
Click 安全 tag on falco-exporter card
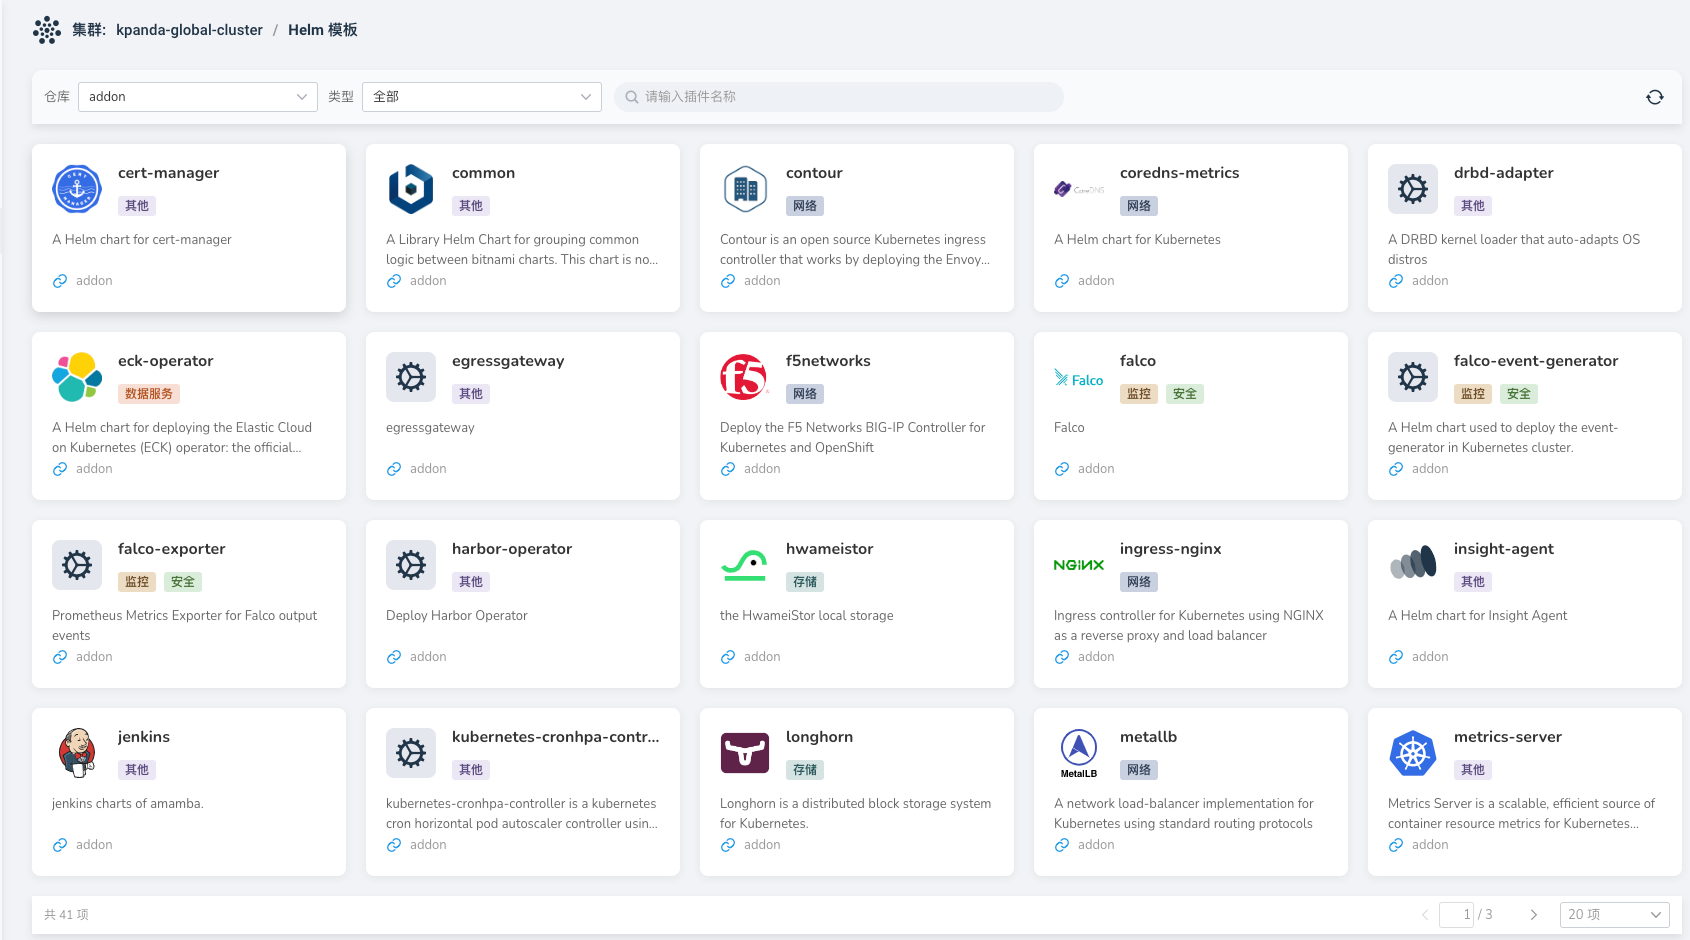[x=183, y=582]
